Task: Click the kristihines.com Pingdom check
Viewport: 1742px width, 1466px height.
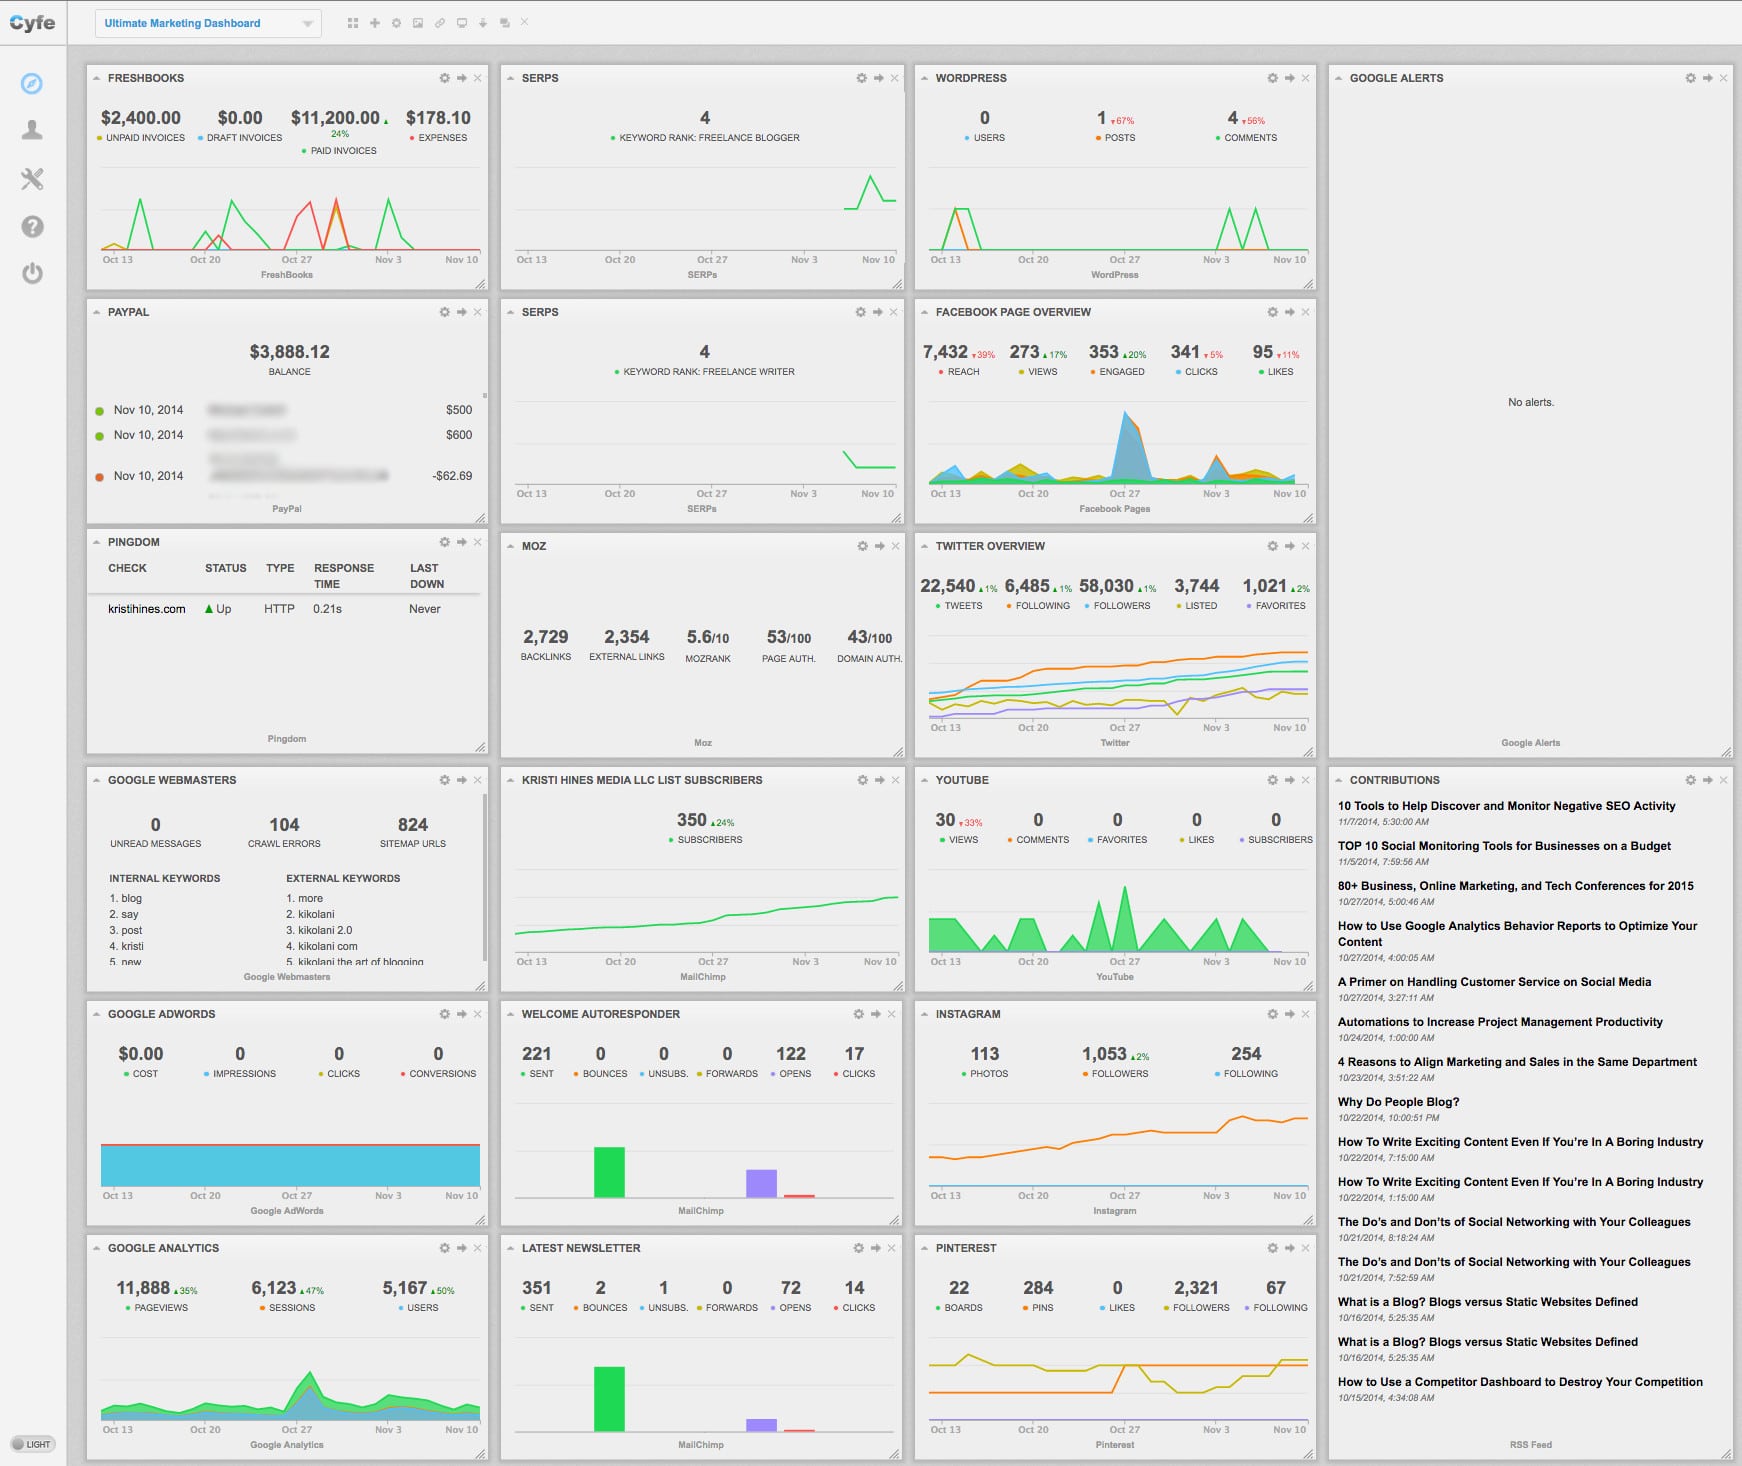Action: click(x=147, y=609)
